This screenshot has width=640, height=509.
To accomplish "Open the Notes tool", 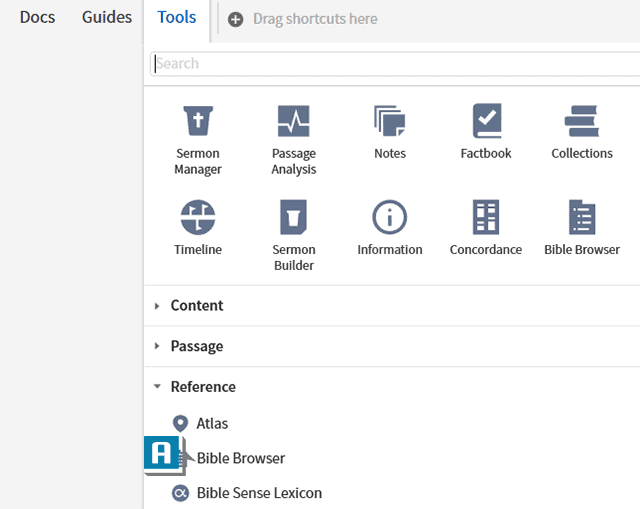I will pos(390,132).
